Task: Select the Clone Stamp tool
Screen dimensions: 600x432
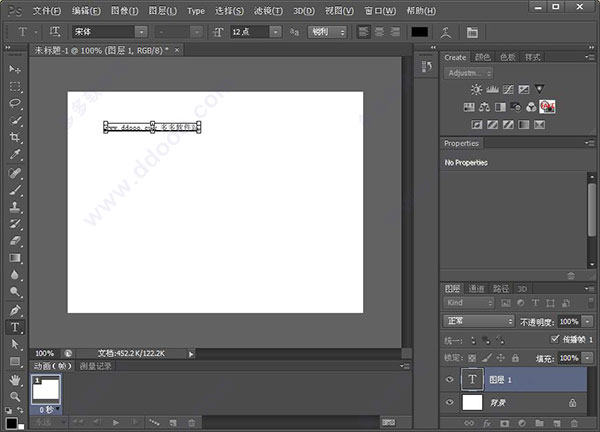Action: pyautogui.click(x=15, y=207)
